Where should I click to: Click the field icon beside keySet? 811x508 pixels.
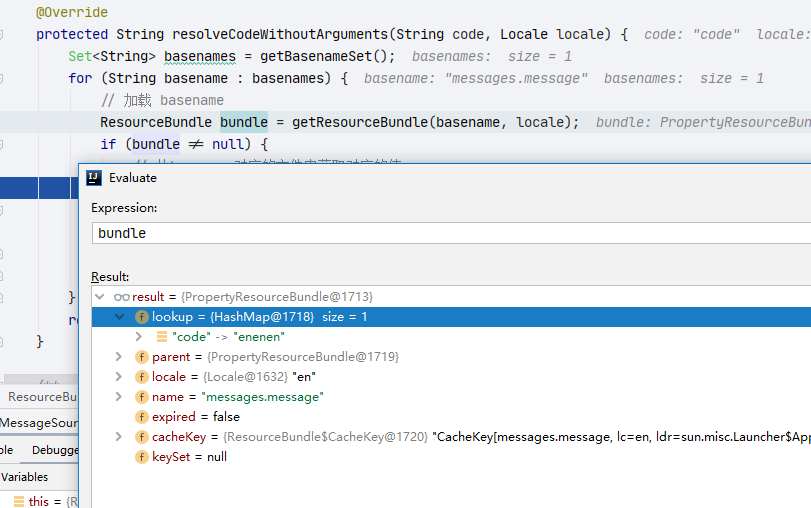[141, 457]
